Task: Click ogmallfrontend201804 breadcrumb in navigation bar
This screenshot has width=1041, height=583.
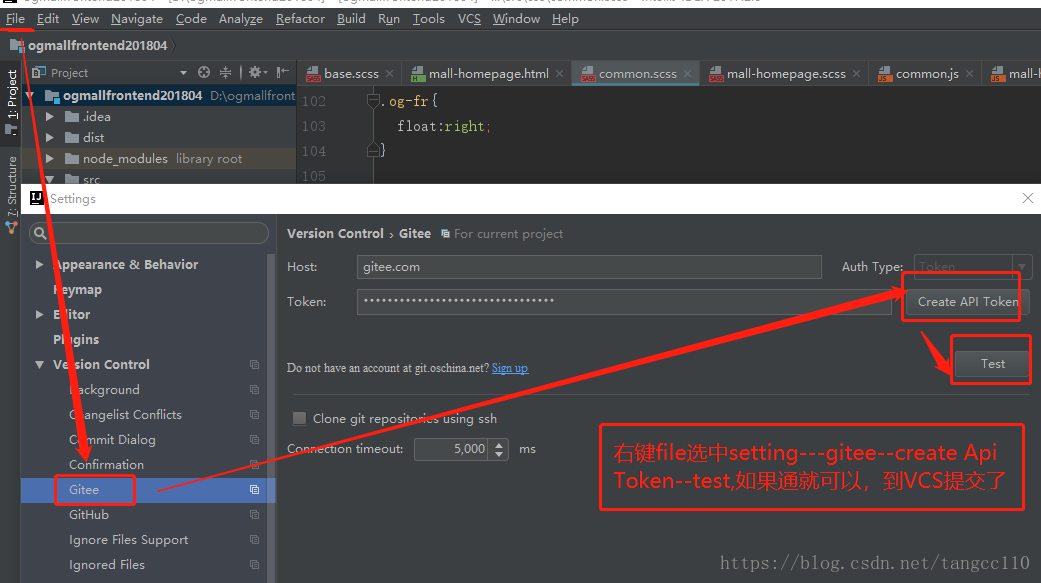Action: click(x=98, y=45)
